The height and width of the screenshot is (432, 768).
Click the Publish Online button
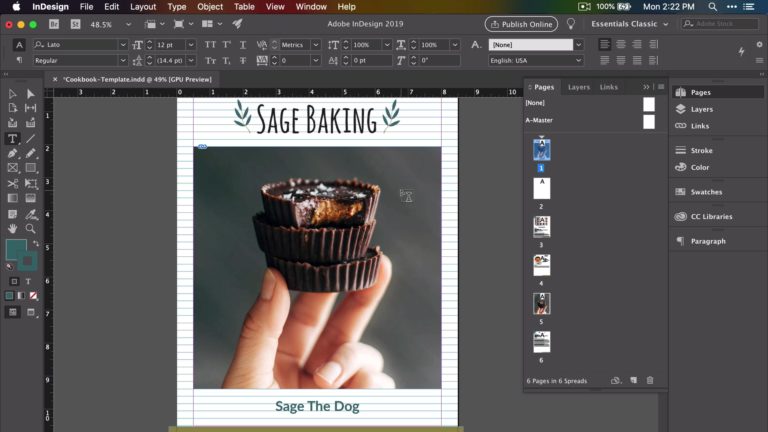click(x=521, y=24)
